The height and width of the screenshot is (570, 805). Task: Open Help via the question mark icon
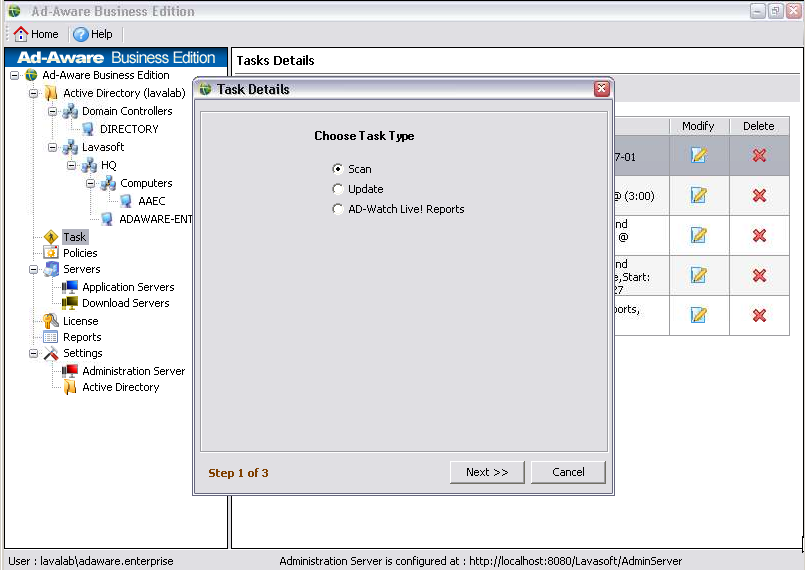[x=80, y=34]
